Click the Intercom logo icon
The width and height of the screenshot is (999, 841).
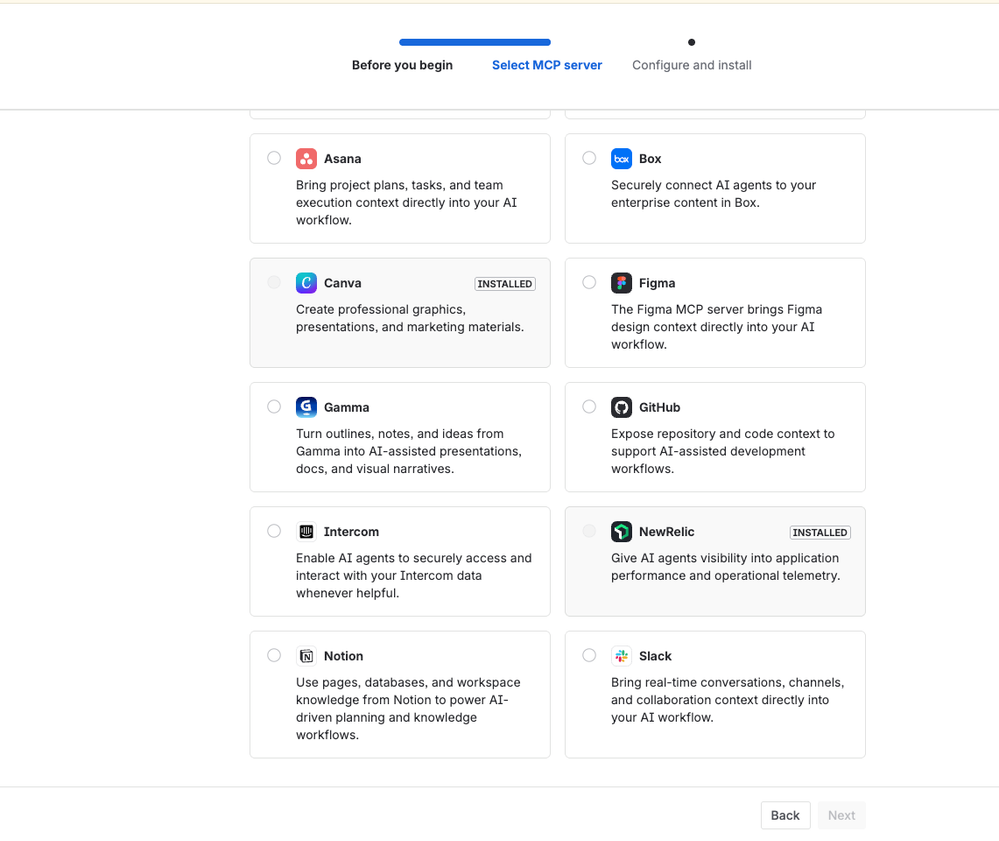click(x=306, y=531)
